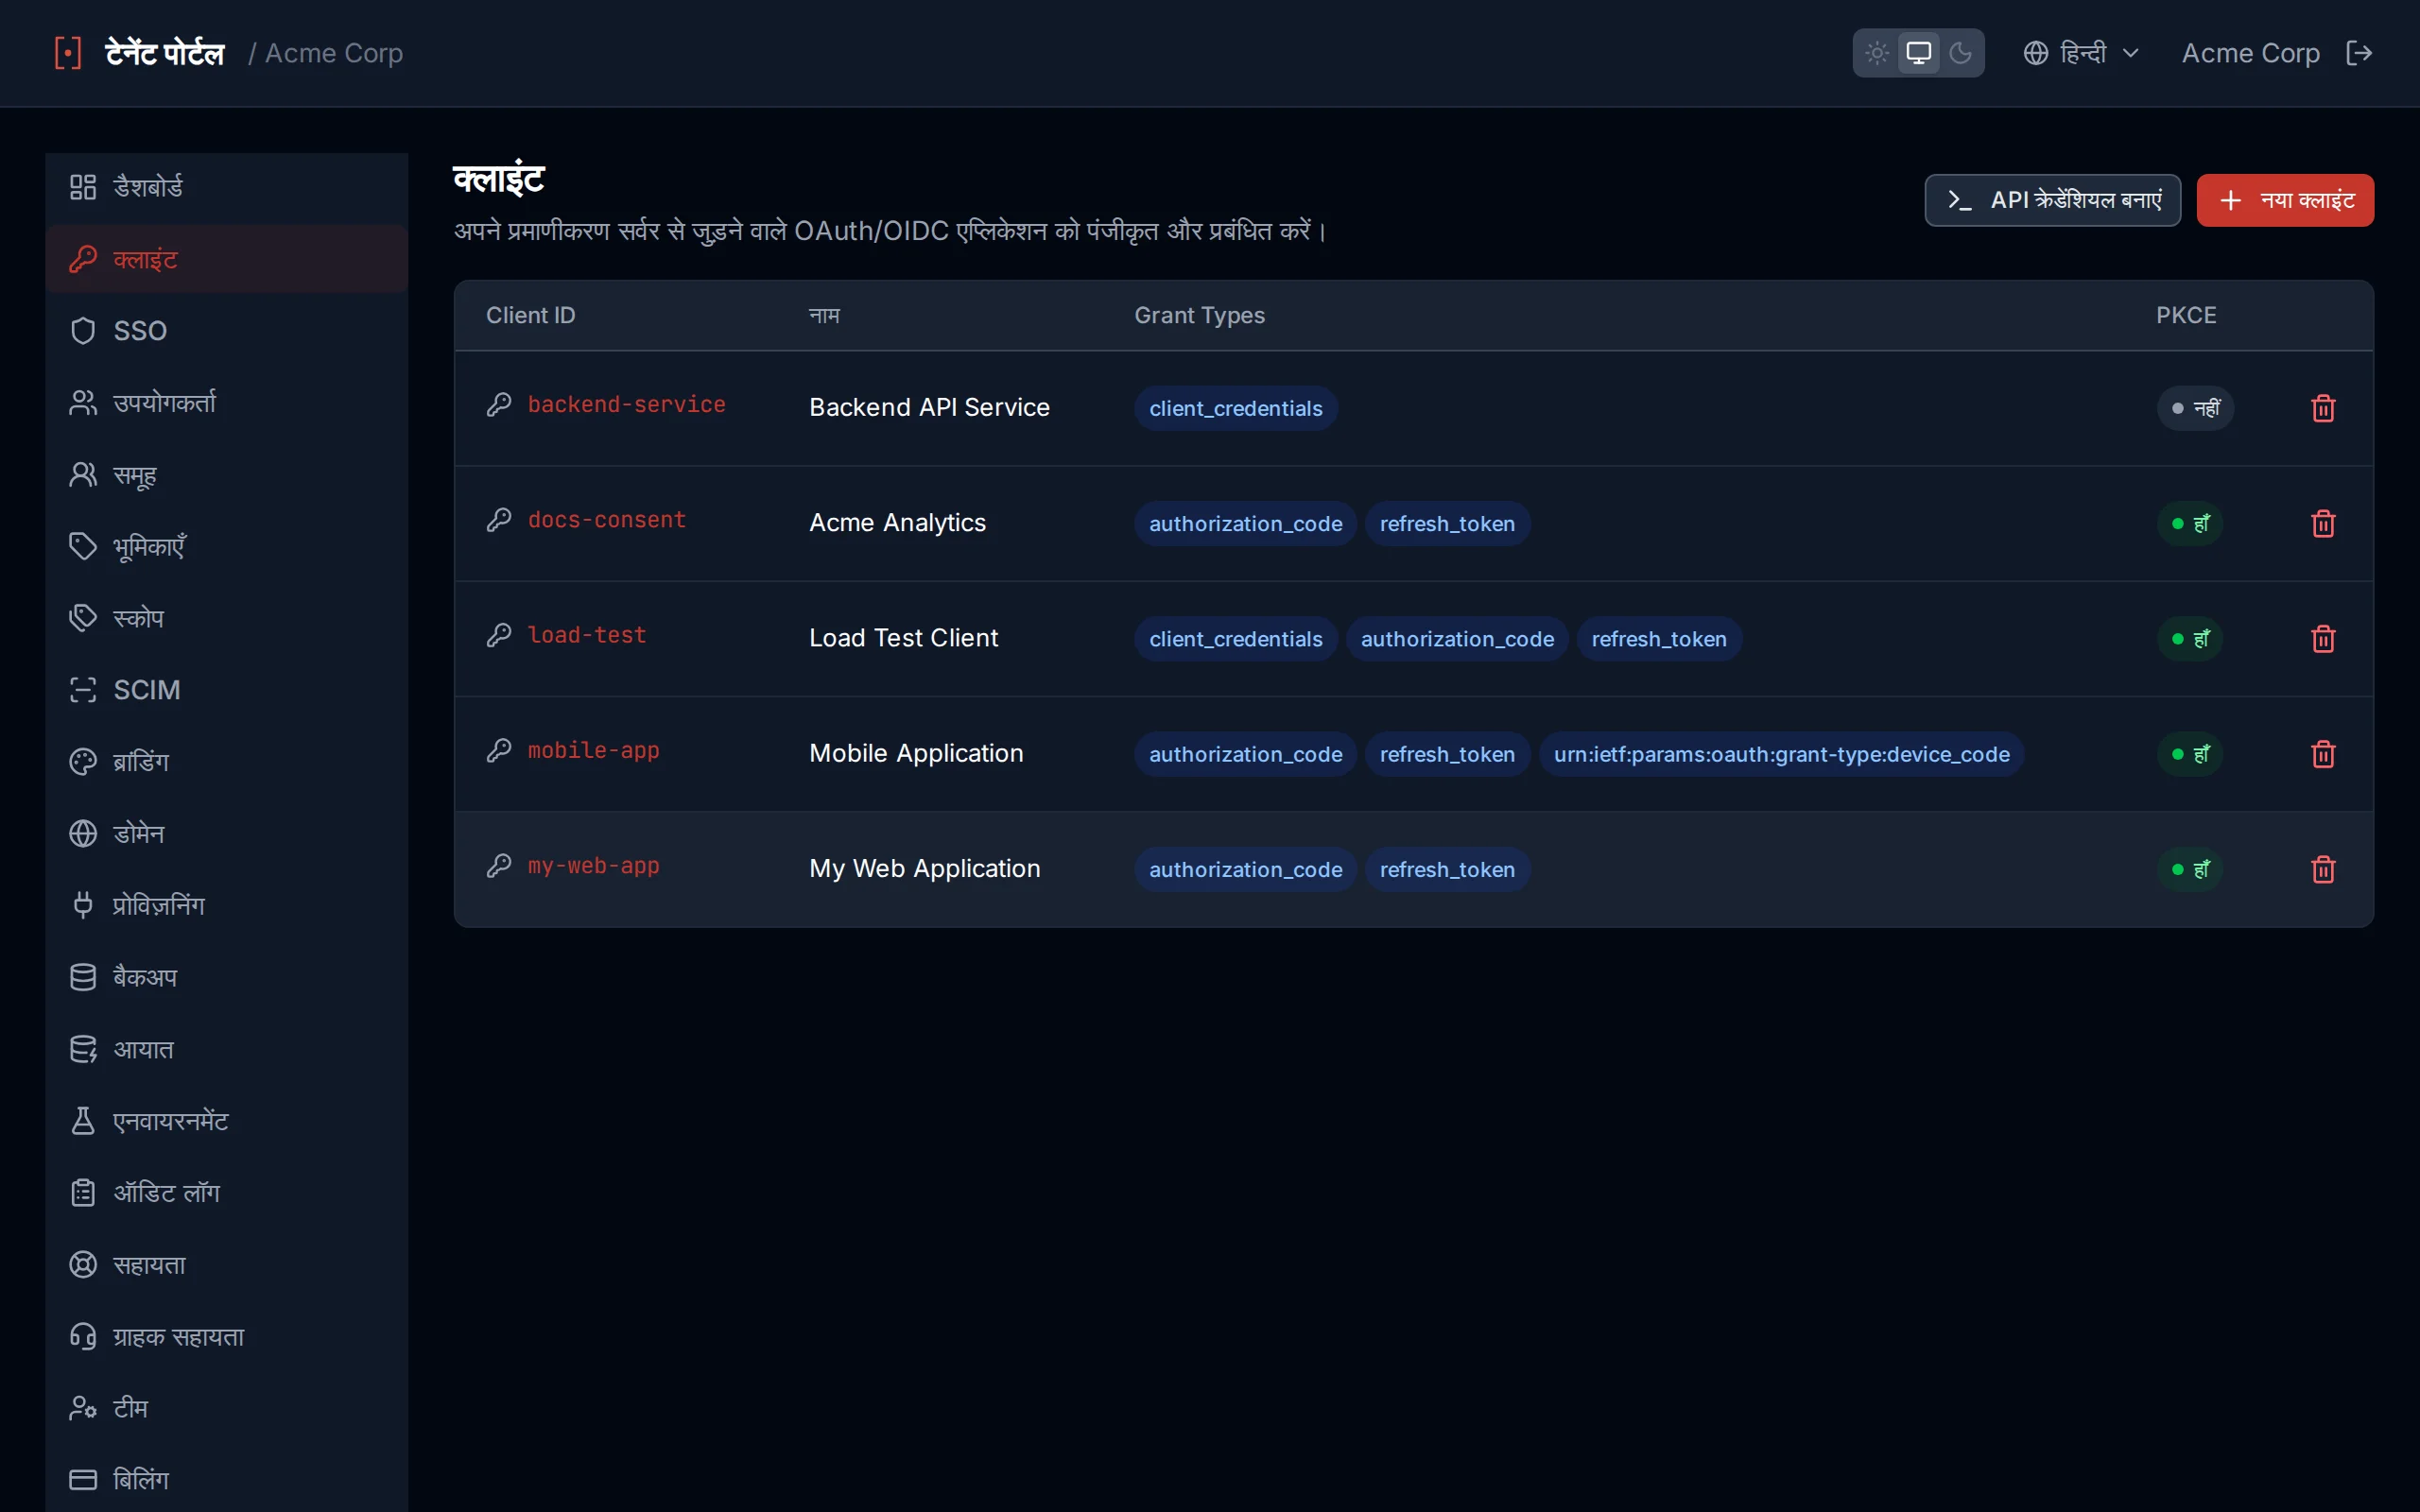Viewport: 2420px width, 1512px height.
Task: Click the बिलिंग credit card icon
Action: [x=83, y=1480]
